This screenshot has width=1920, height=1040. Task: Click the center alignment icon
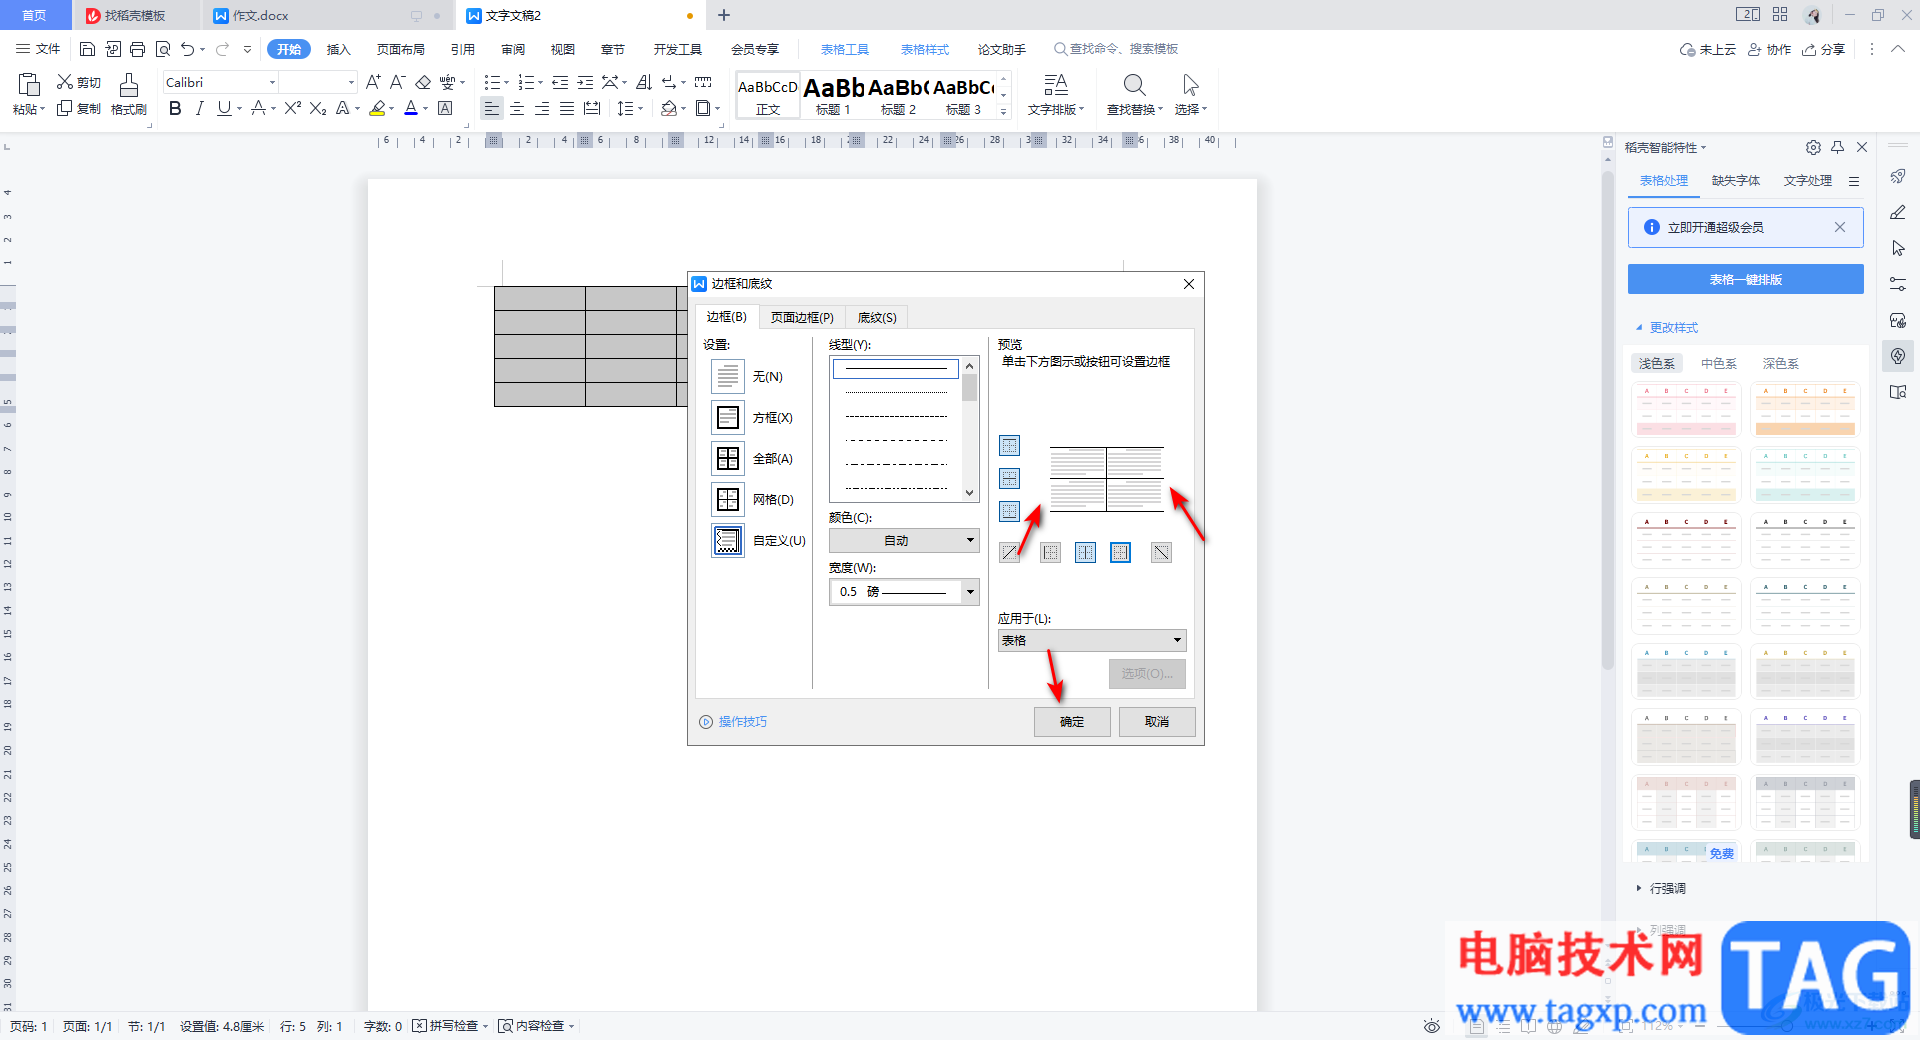pos(517,108)
